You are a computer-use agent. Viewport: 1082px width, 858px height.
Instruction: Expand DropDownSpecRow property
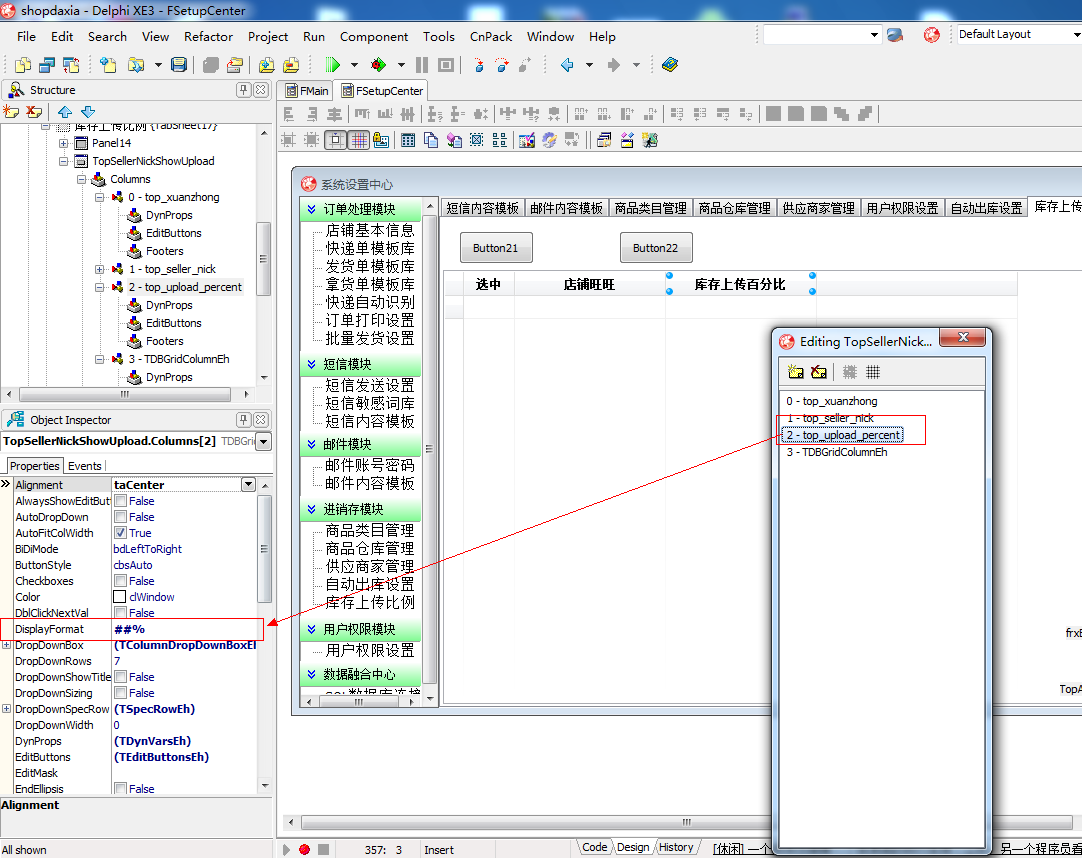coord(6,709)
